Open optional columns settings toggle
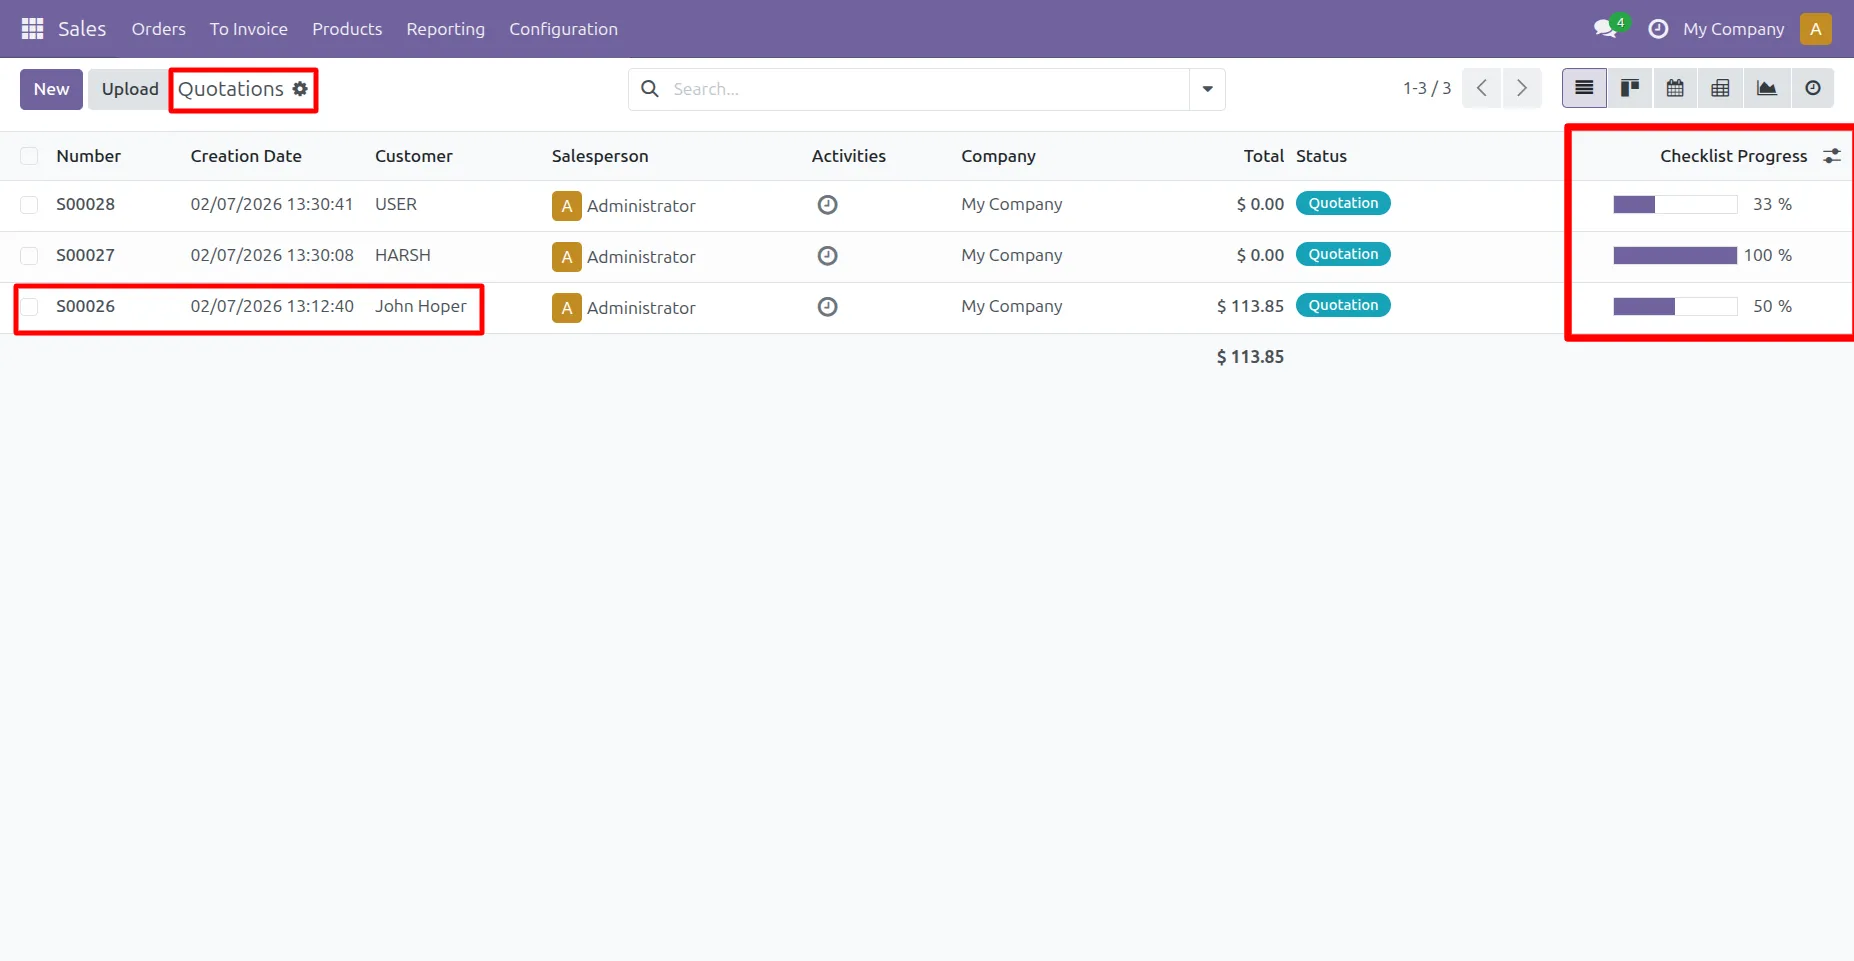The width and height of the screenshot is (1854, 961). (1831, 156)
